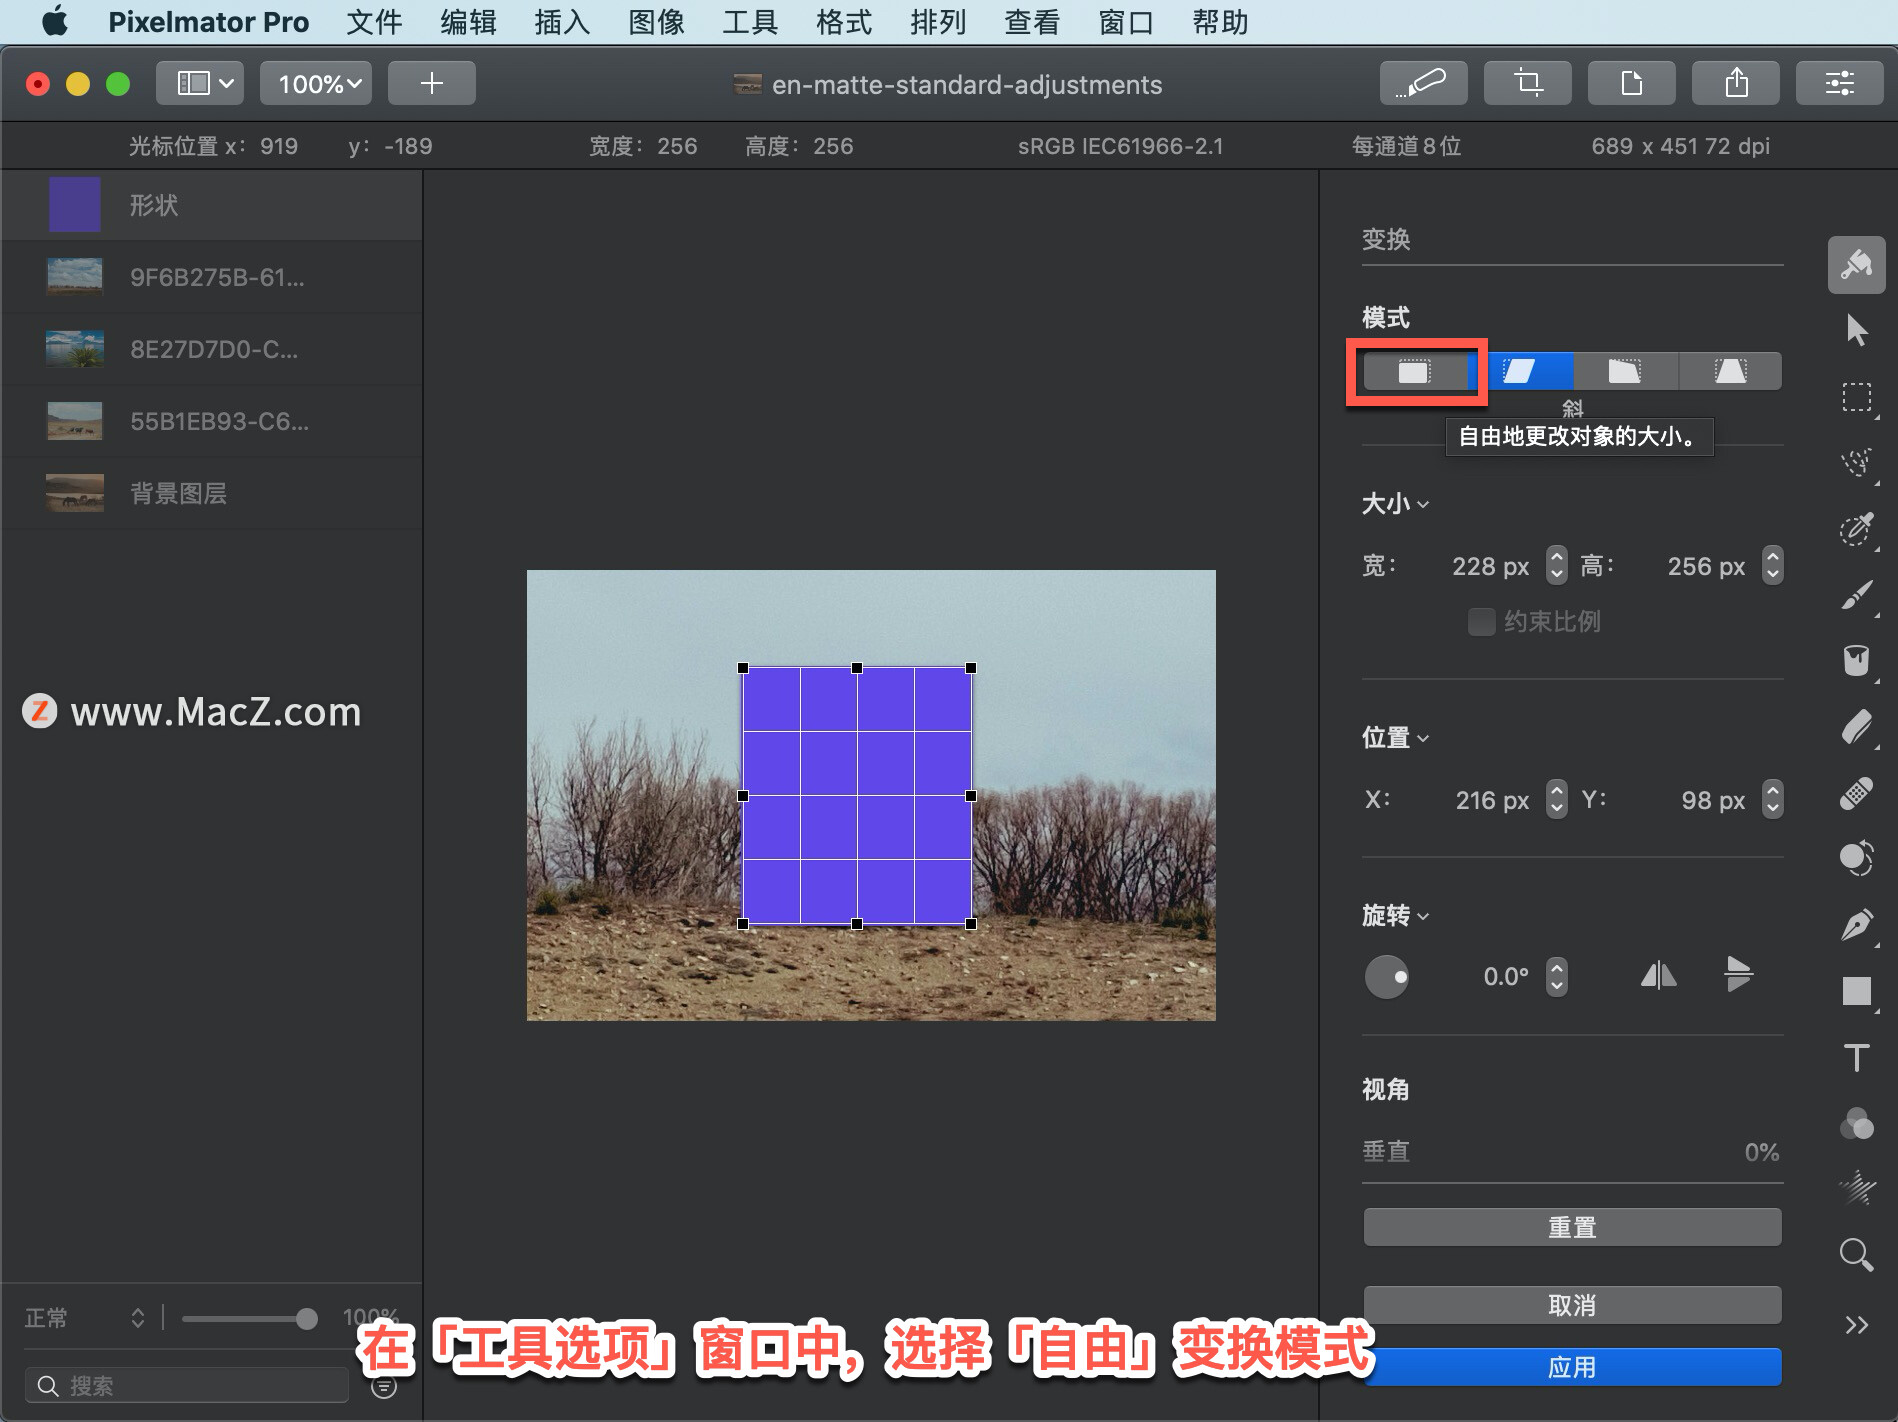The height and width of the screenshot is (1422, 1898).
Task: Select the 背景图层 layer
Action: pos(212,493)
